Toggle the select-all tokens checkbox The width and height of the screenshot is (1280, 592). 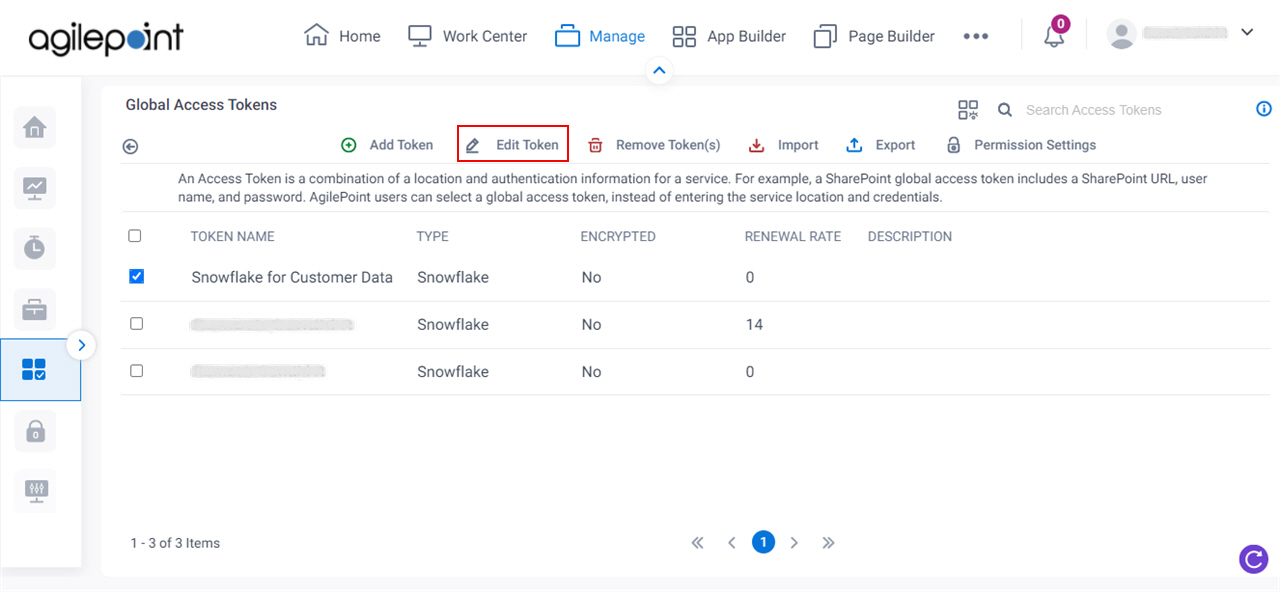135,236
